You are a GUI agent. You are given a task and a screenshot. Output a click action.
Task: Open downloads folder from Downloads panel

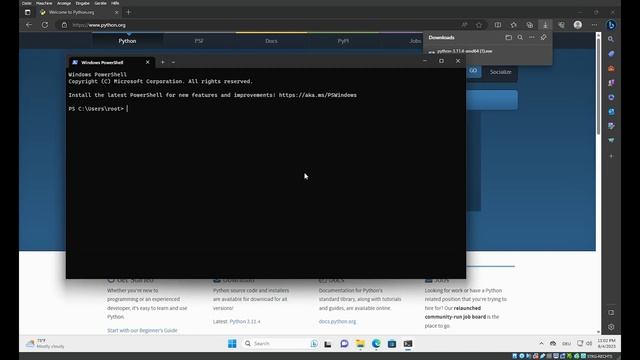point(509,38)
